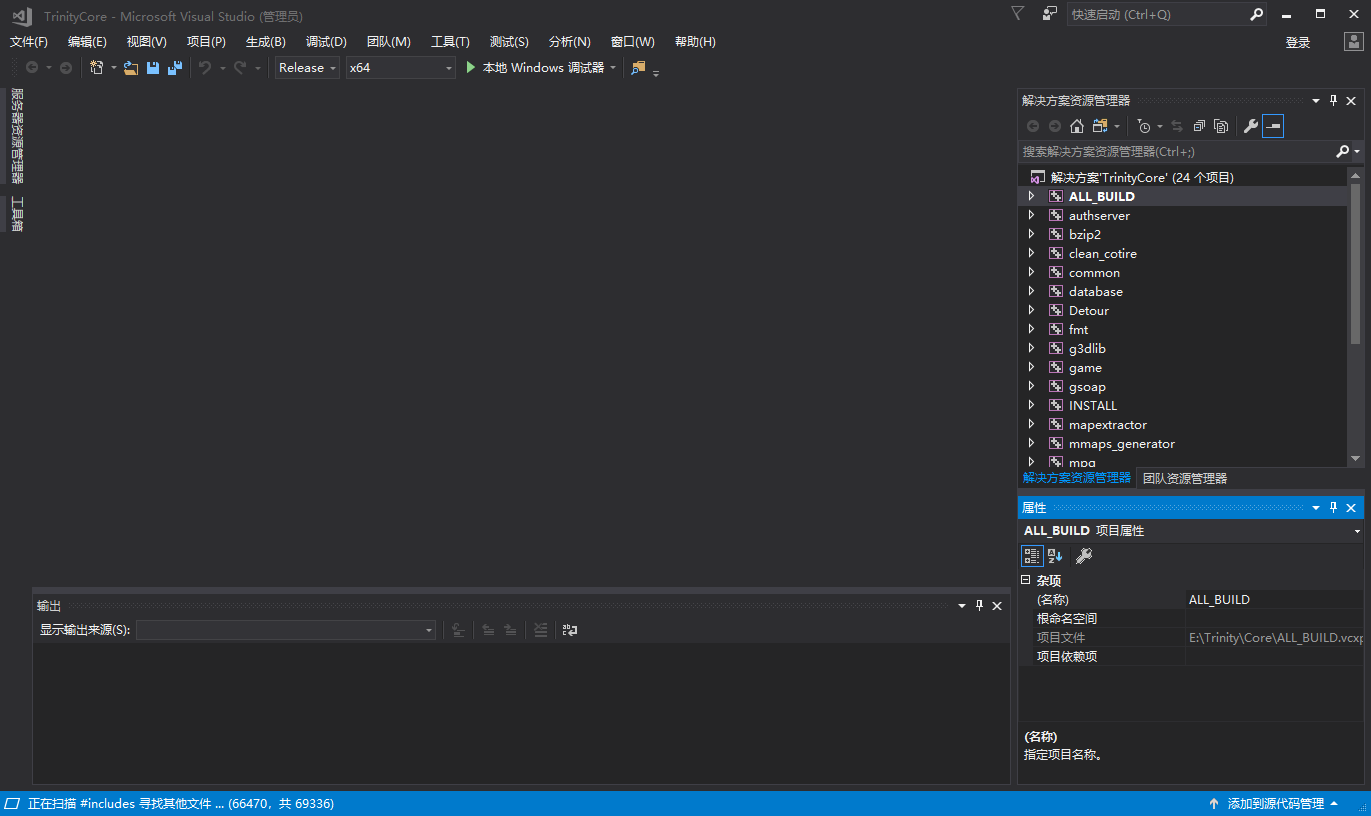
Task: Open the 服务器资源管理器 side tab
Action: (x=16, y=136)
